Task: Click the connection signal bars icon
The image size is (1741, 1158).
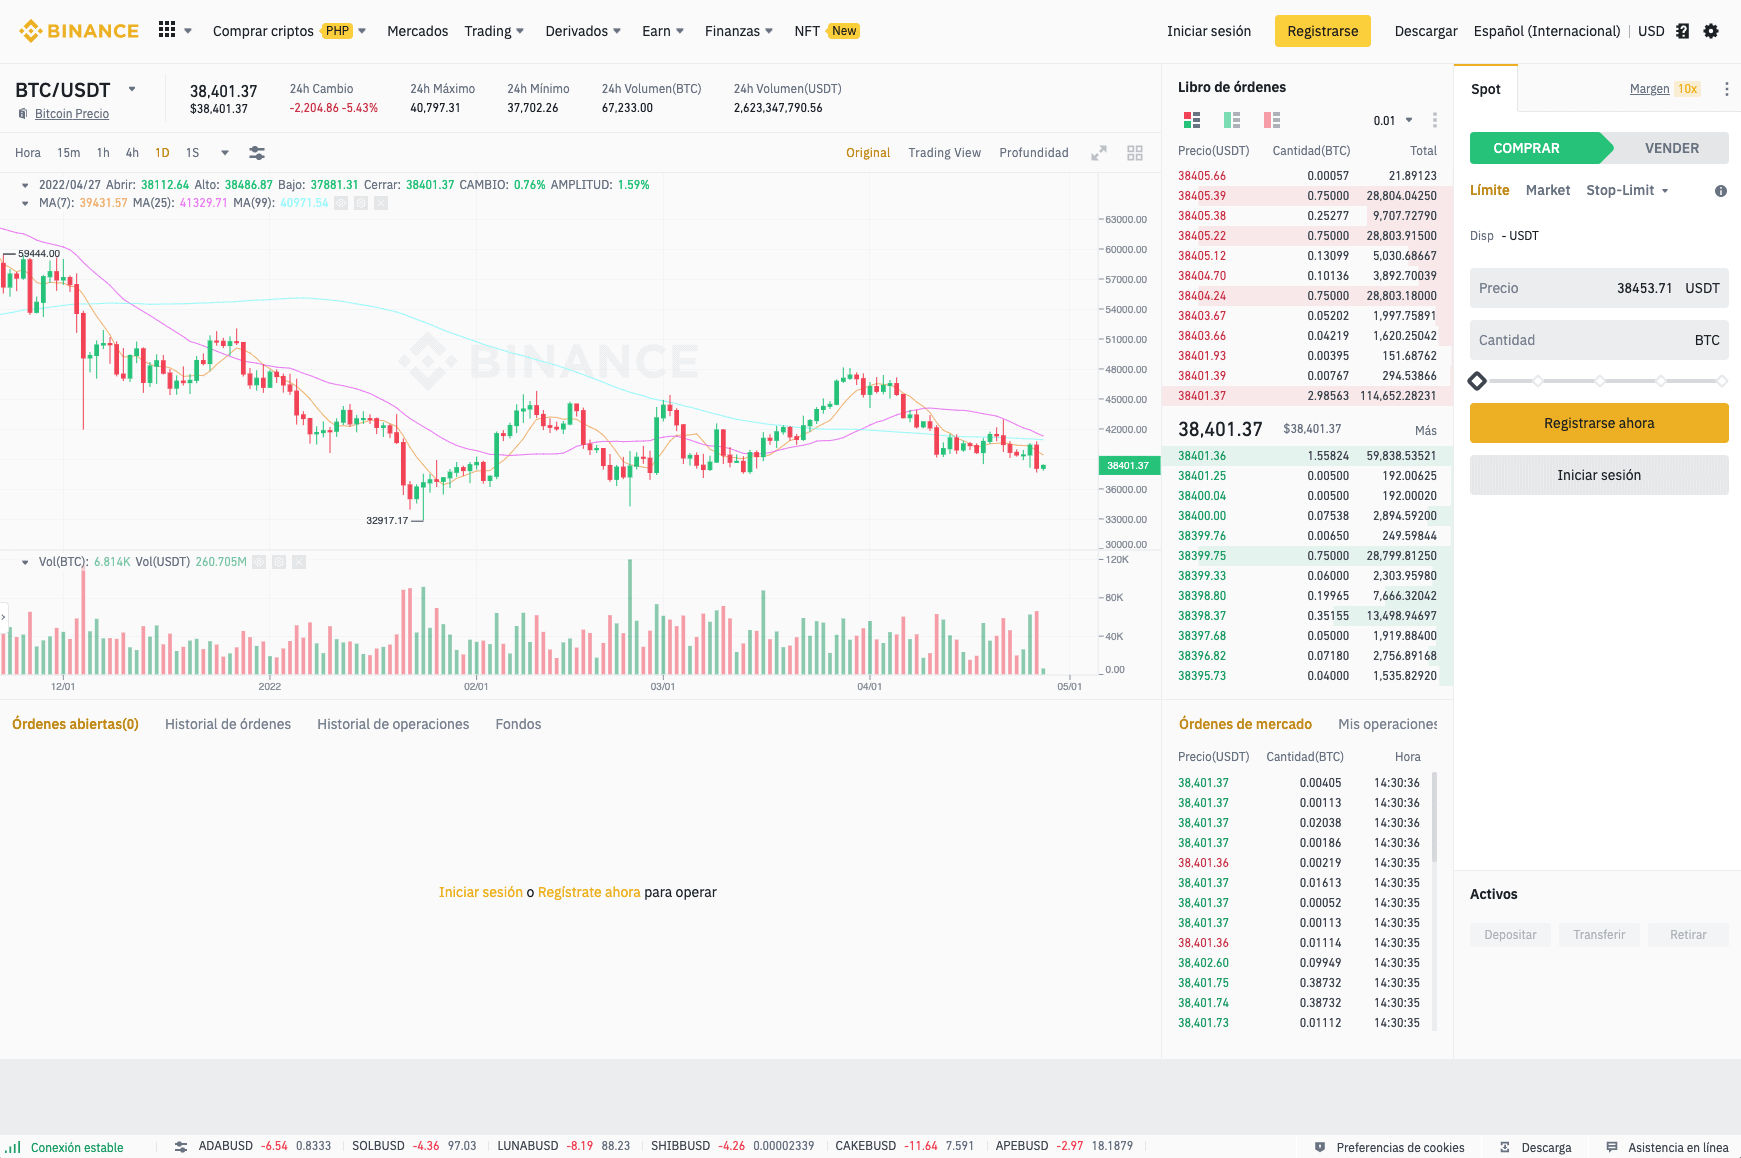Action: [x=13, y=1147]
